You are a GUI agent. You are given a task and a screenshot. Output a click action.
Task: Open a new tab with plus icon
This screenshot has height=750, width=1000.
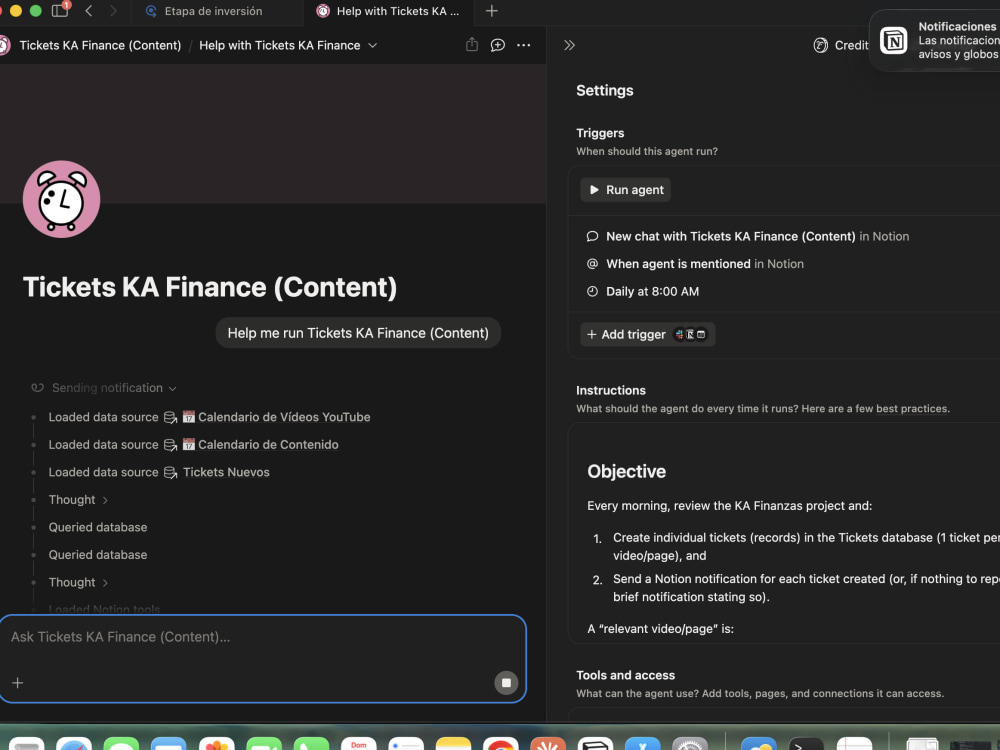pyautogui.click(x=491, y=11)
